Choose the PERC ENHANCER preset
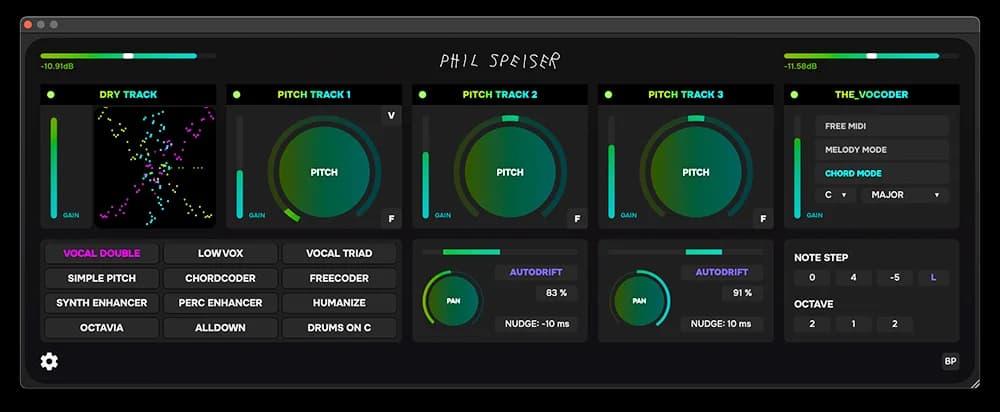The image size is (1000, 412). [x=221, y=303]
